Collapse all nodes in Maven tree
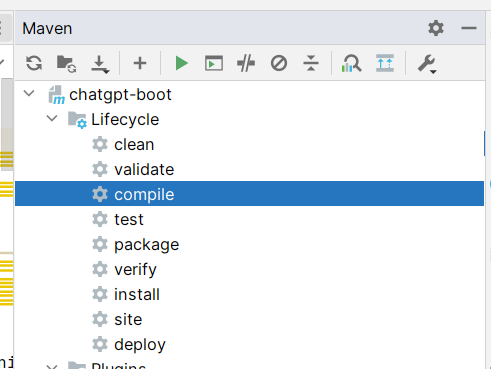The height and width of the screenshot is (369, 491). 311,63
